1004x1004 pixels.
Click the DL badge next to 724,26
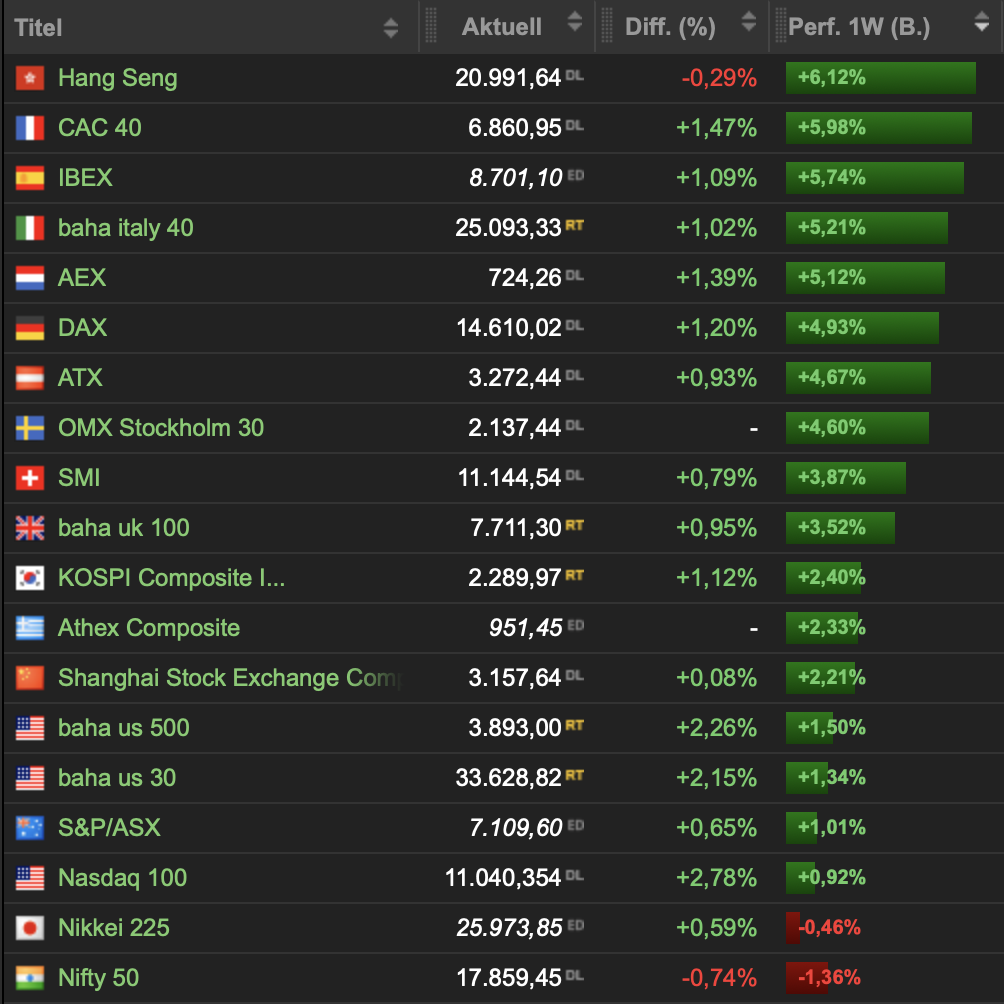(574, 275)
